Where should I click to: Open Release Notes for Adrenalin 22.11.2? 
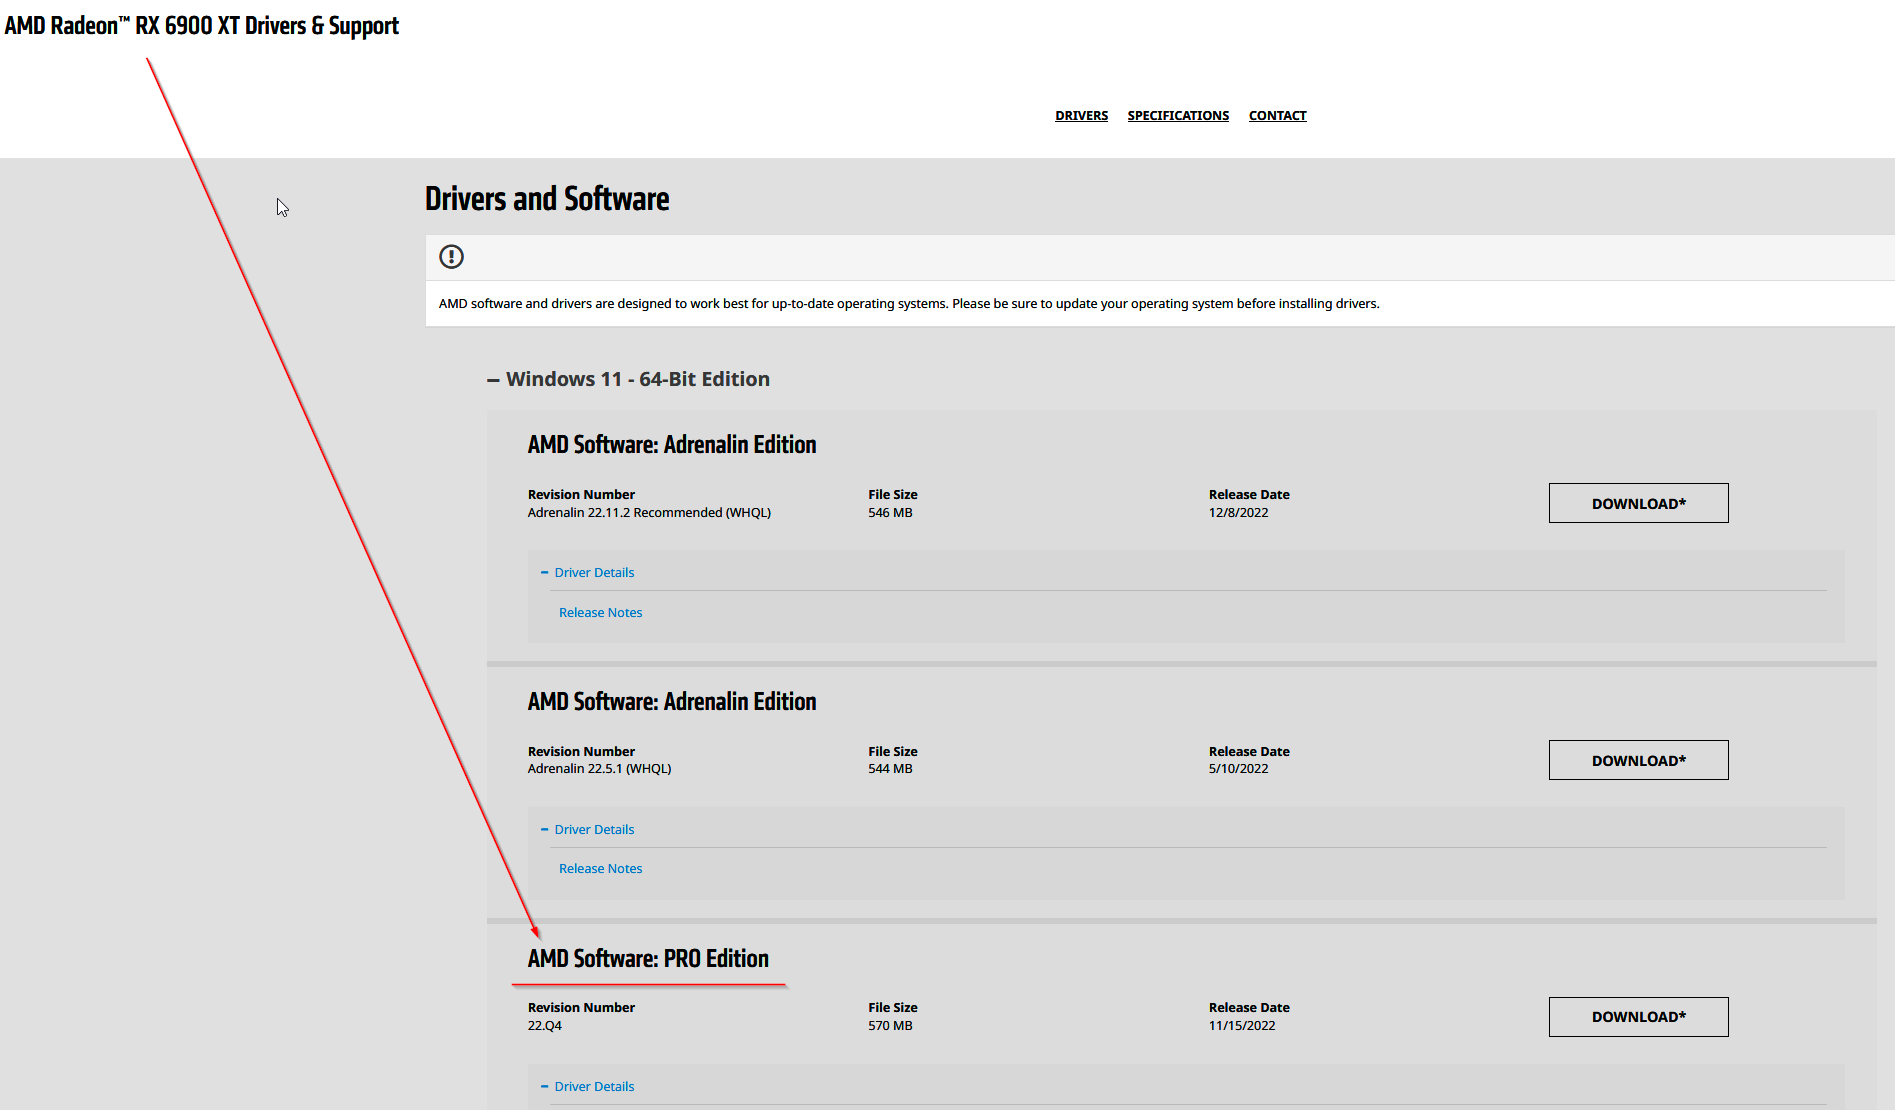tap(600, 613)
